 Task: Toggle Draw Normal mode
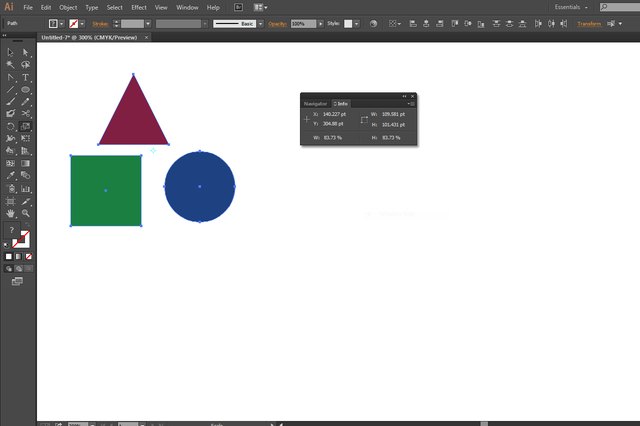9,268
